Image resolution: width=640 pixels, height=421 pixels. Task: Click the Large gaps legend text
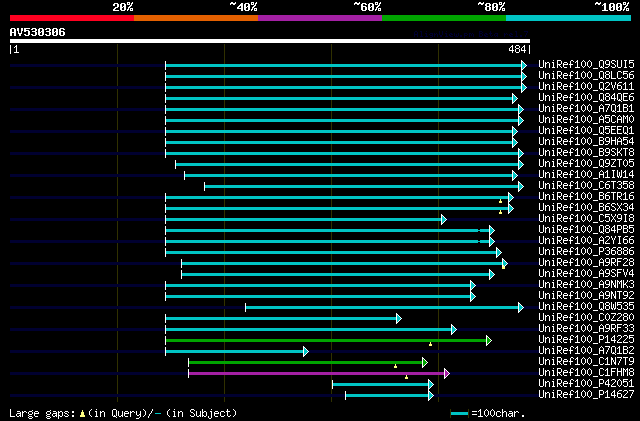pos(42,413)
